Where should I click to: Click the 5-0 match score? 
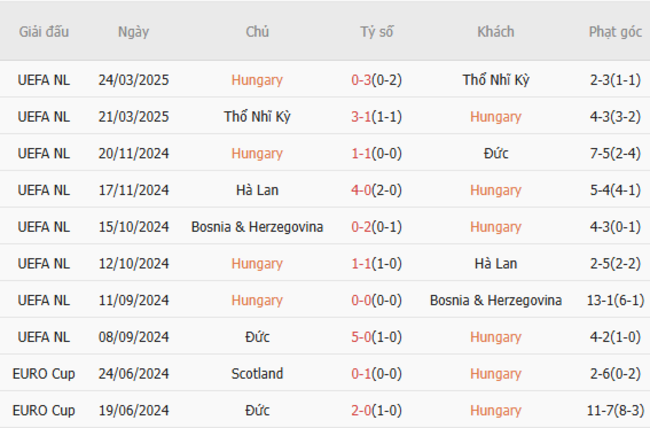click(x=362, y=337)
